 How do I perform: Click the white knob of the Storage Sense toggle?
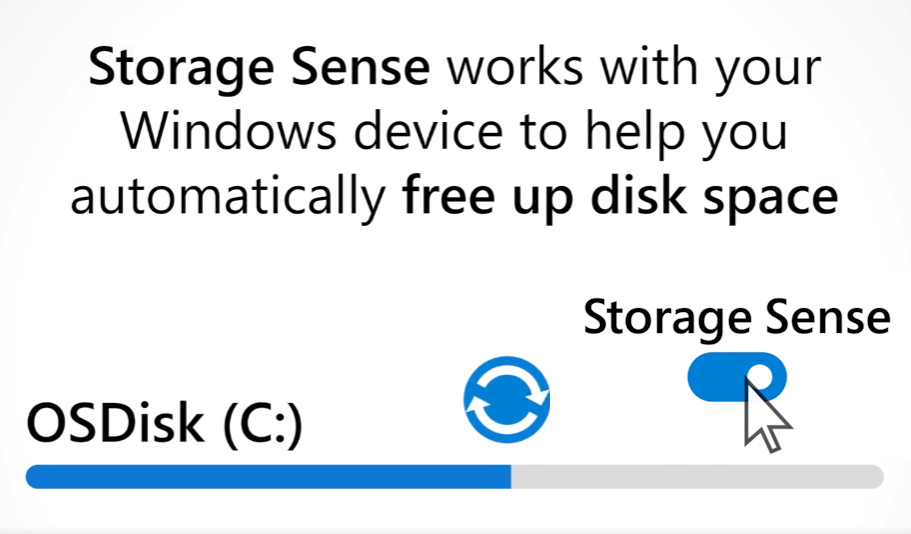(x=763, y=377)
